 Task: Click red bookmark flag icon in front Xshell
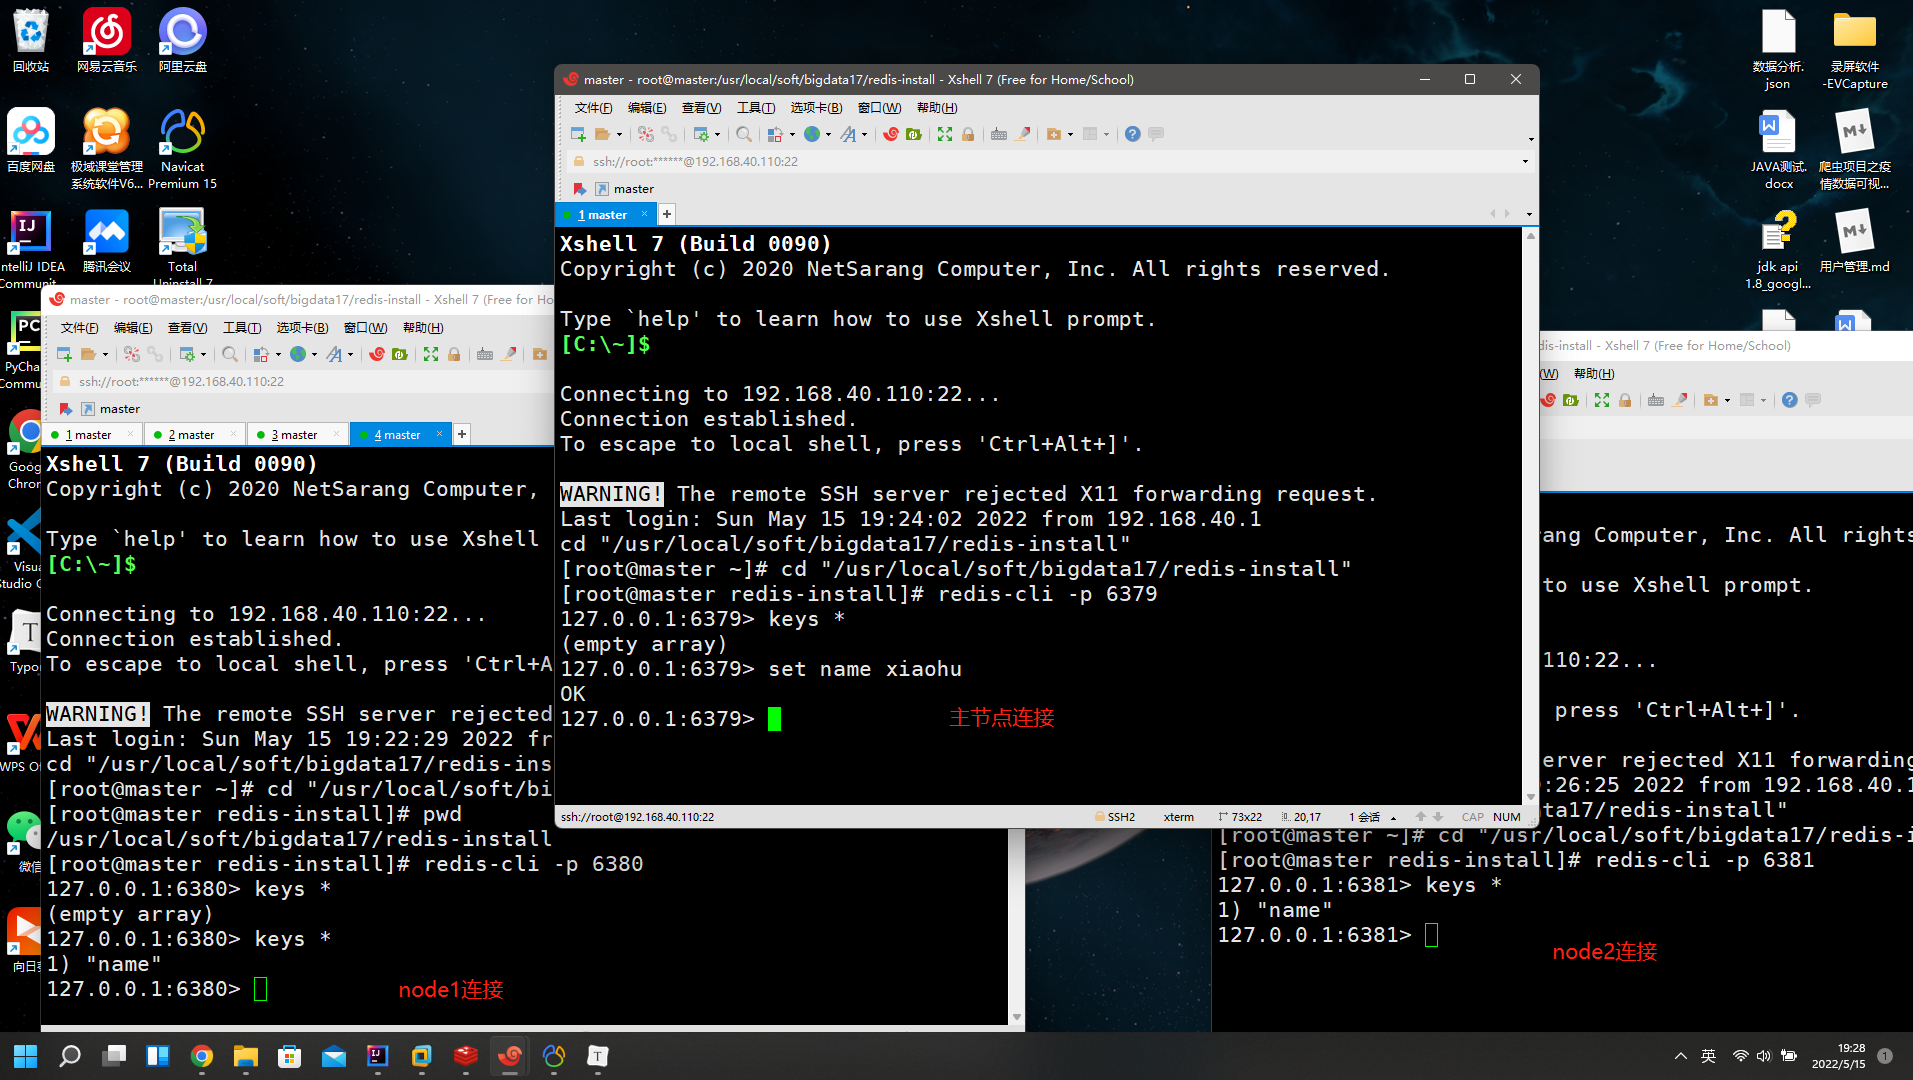pos(579,189)
